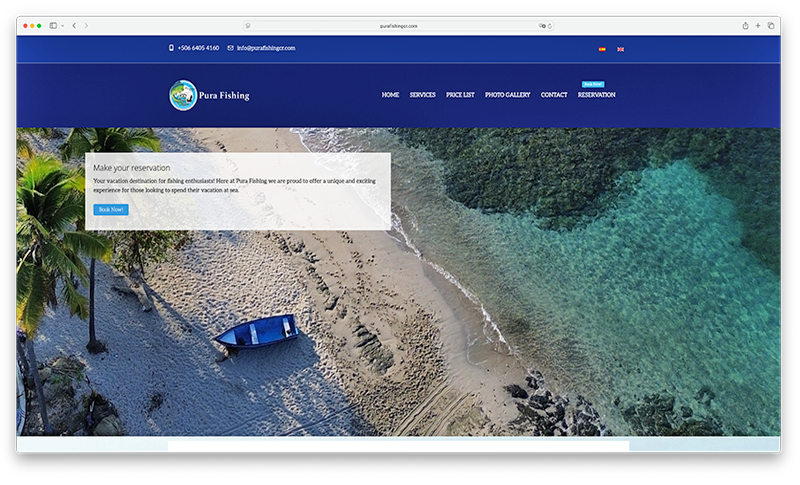This screenshot has height=485, width=800.
Task: Click the translate icon in address bar
Action: coord(542,25)
